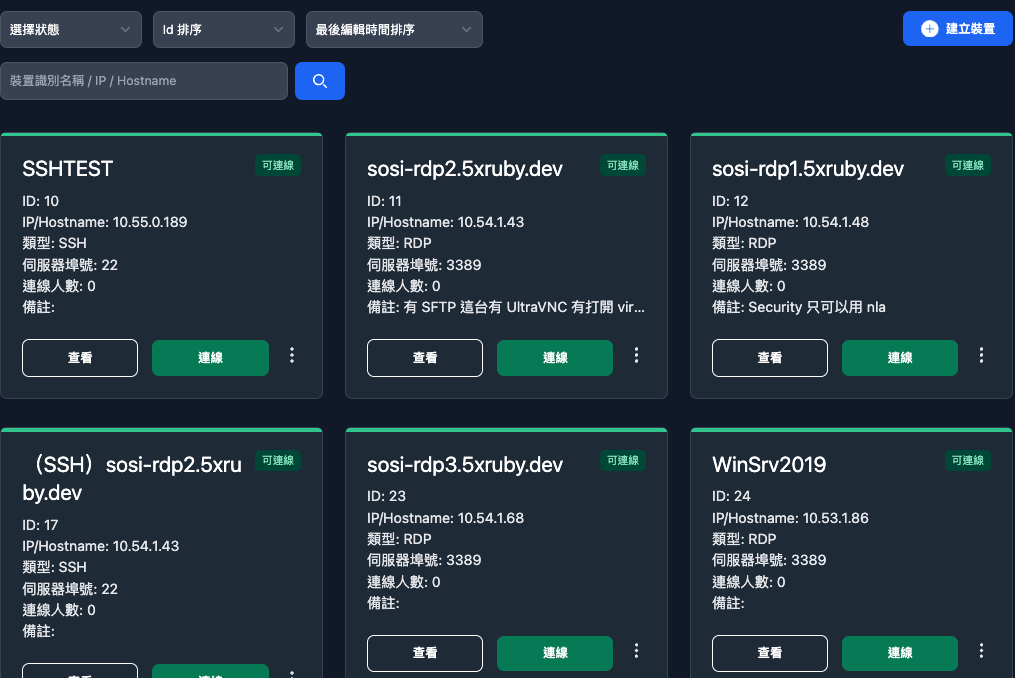Open the Id 排序 dropdown
1015x678 pixels.
click(224, 29)
